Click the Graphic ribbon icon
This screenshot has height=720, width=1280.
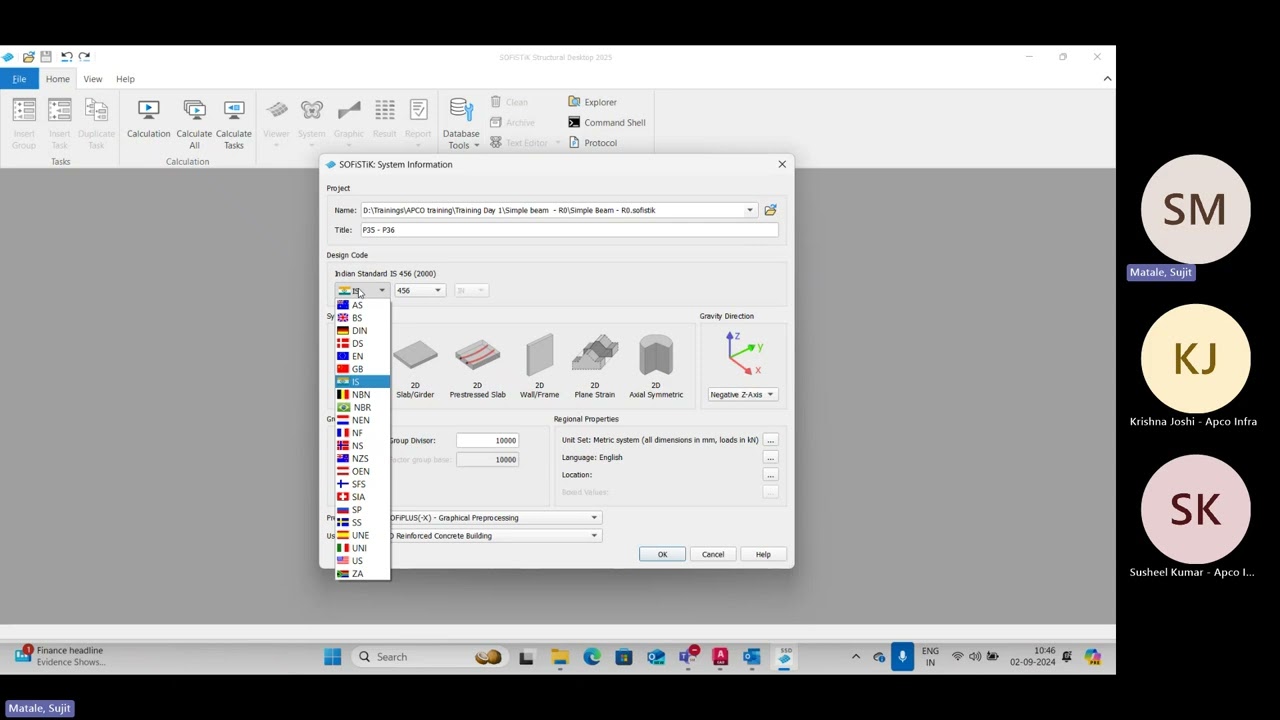(348, 120)
